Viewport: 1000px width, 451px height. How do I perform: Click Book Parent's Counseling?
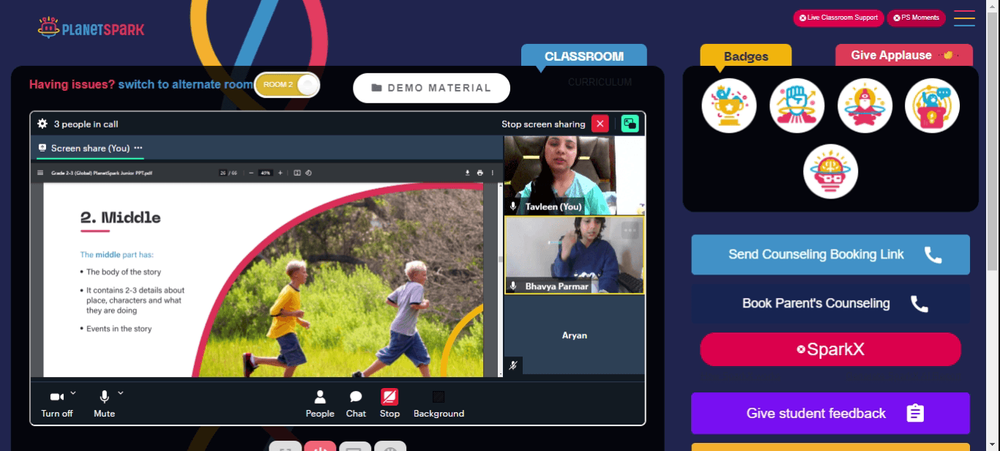coord(830,303)
